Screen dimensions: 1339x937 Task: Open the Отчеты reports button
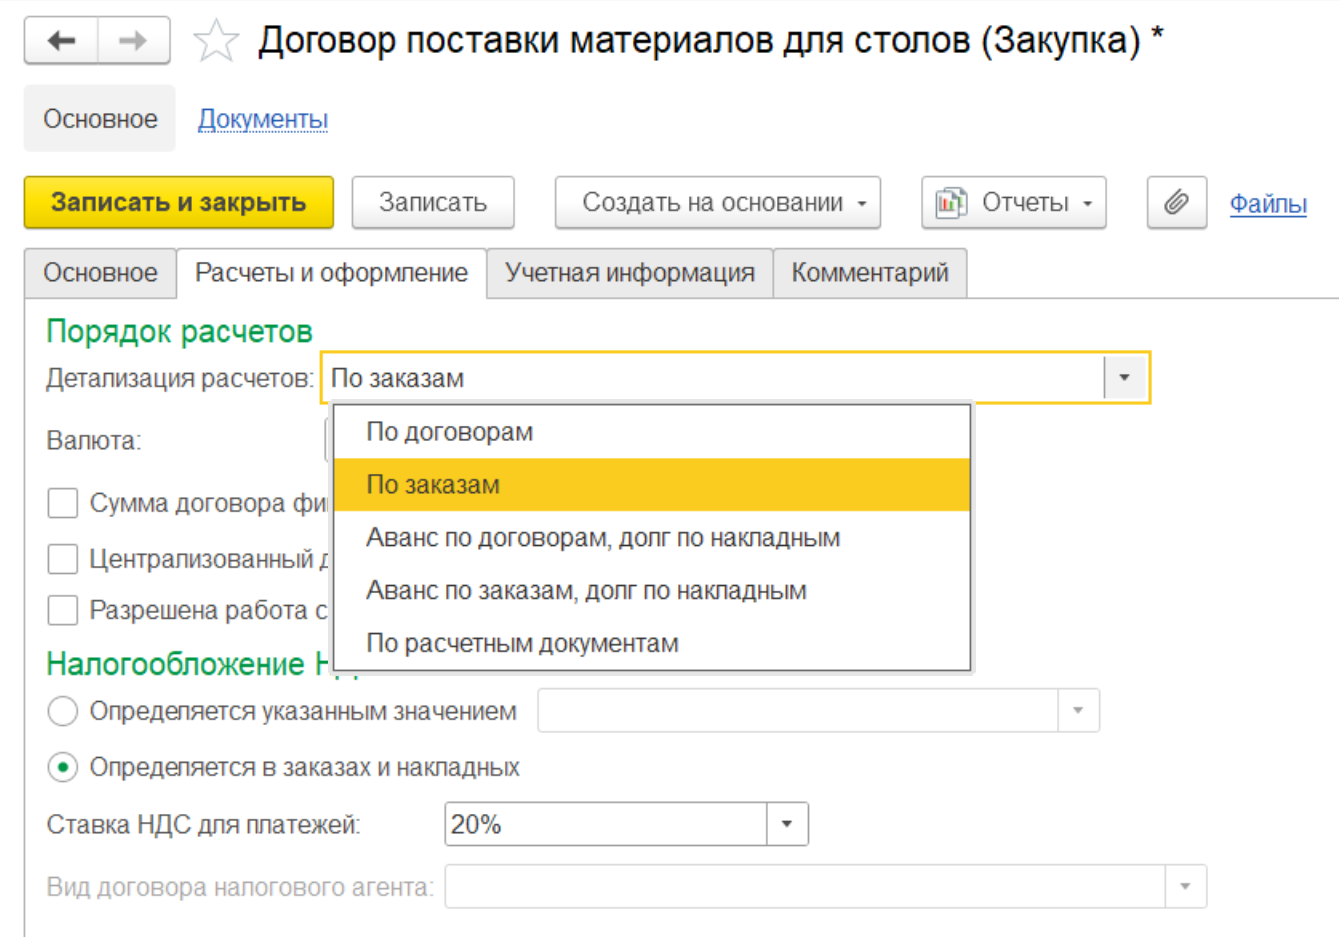(x=1013, y=203)
